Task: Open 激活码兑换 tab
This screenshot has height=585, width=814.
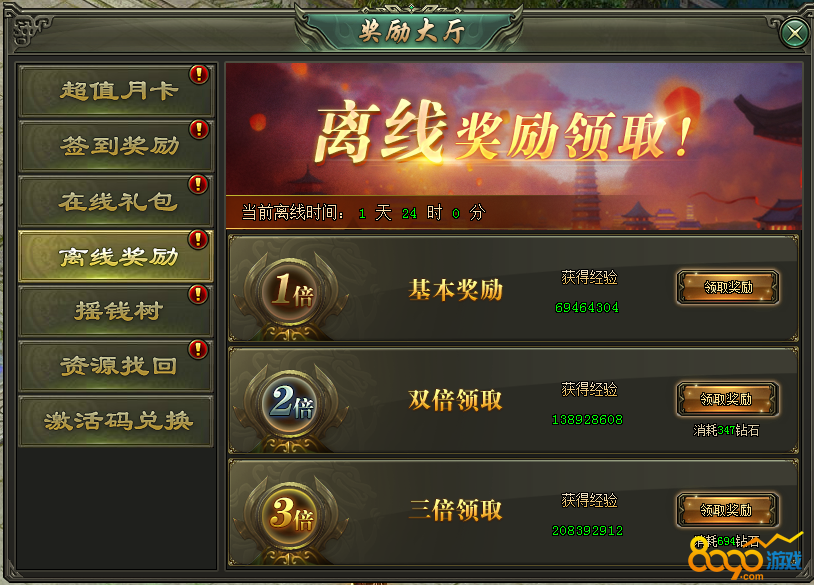Action: [x=116, y=421]
